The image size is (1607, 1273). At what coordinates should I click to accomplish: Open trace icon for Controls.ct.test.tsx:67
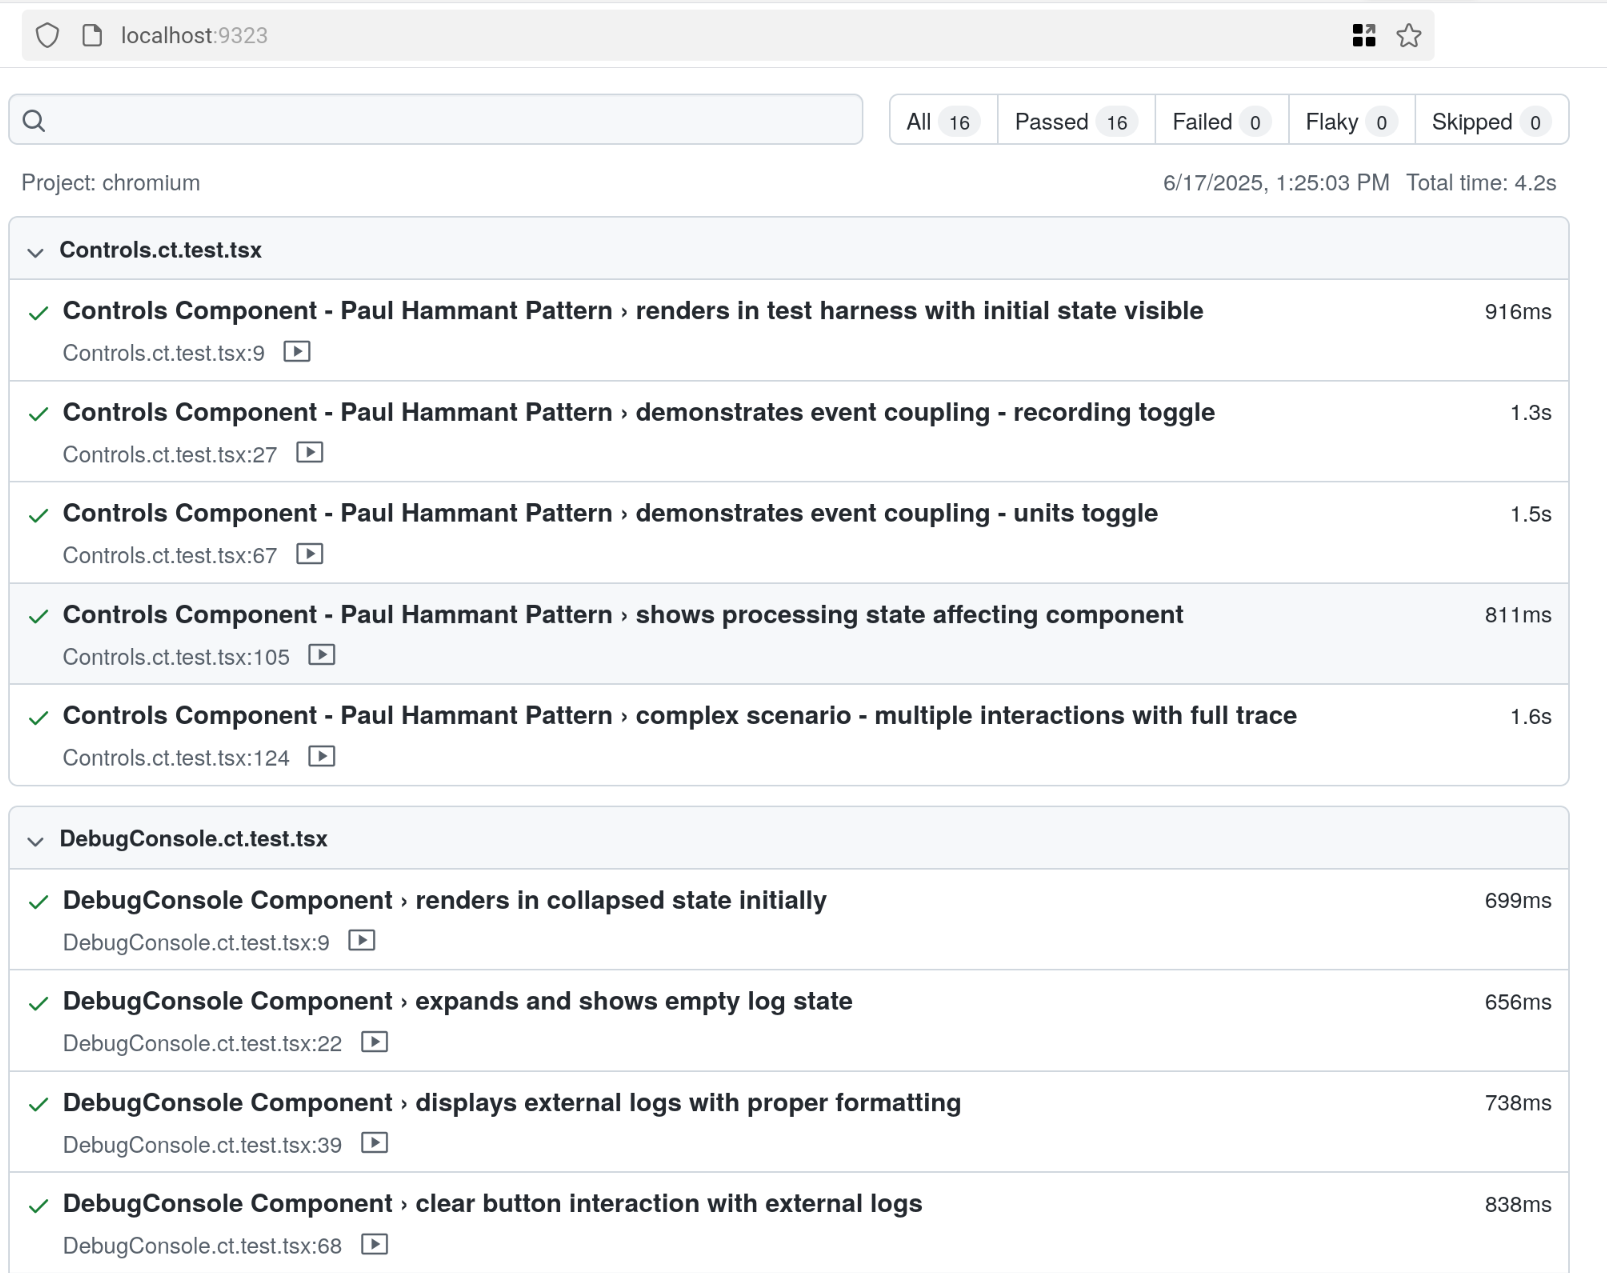(310, 554)
